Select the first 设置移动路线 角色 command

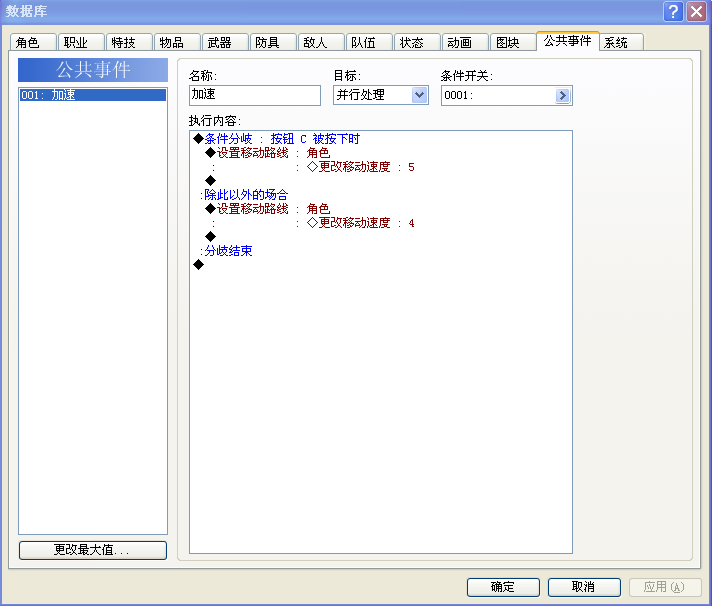[267, 153]
